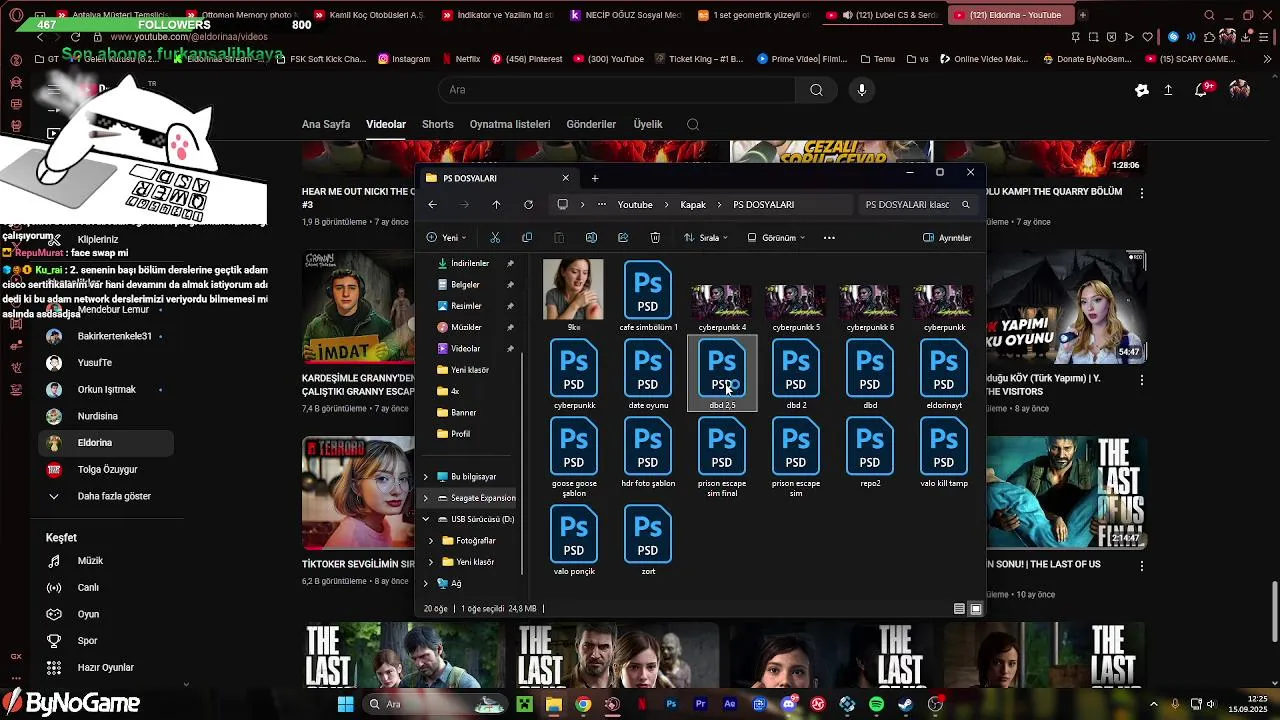The image size is (1280, 720).
Task: Click the Rename icon in Explorer toolbar
Action: coord(591,238)
